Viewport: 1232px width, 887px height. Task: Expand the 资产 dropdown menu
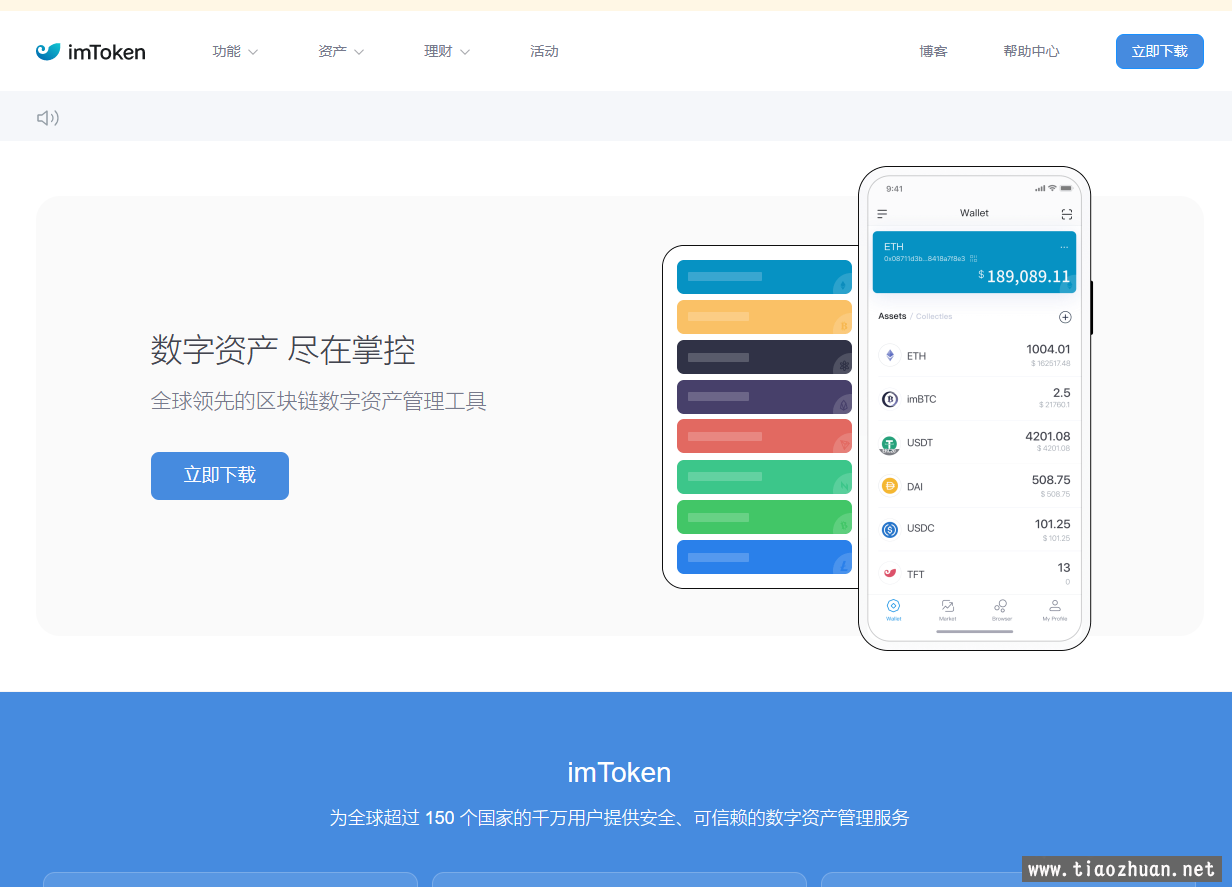[341, 51]
